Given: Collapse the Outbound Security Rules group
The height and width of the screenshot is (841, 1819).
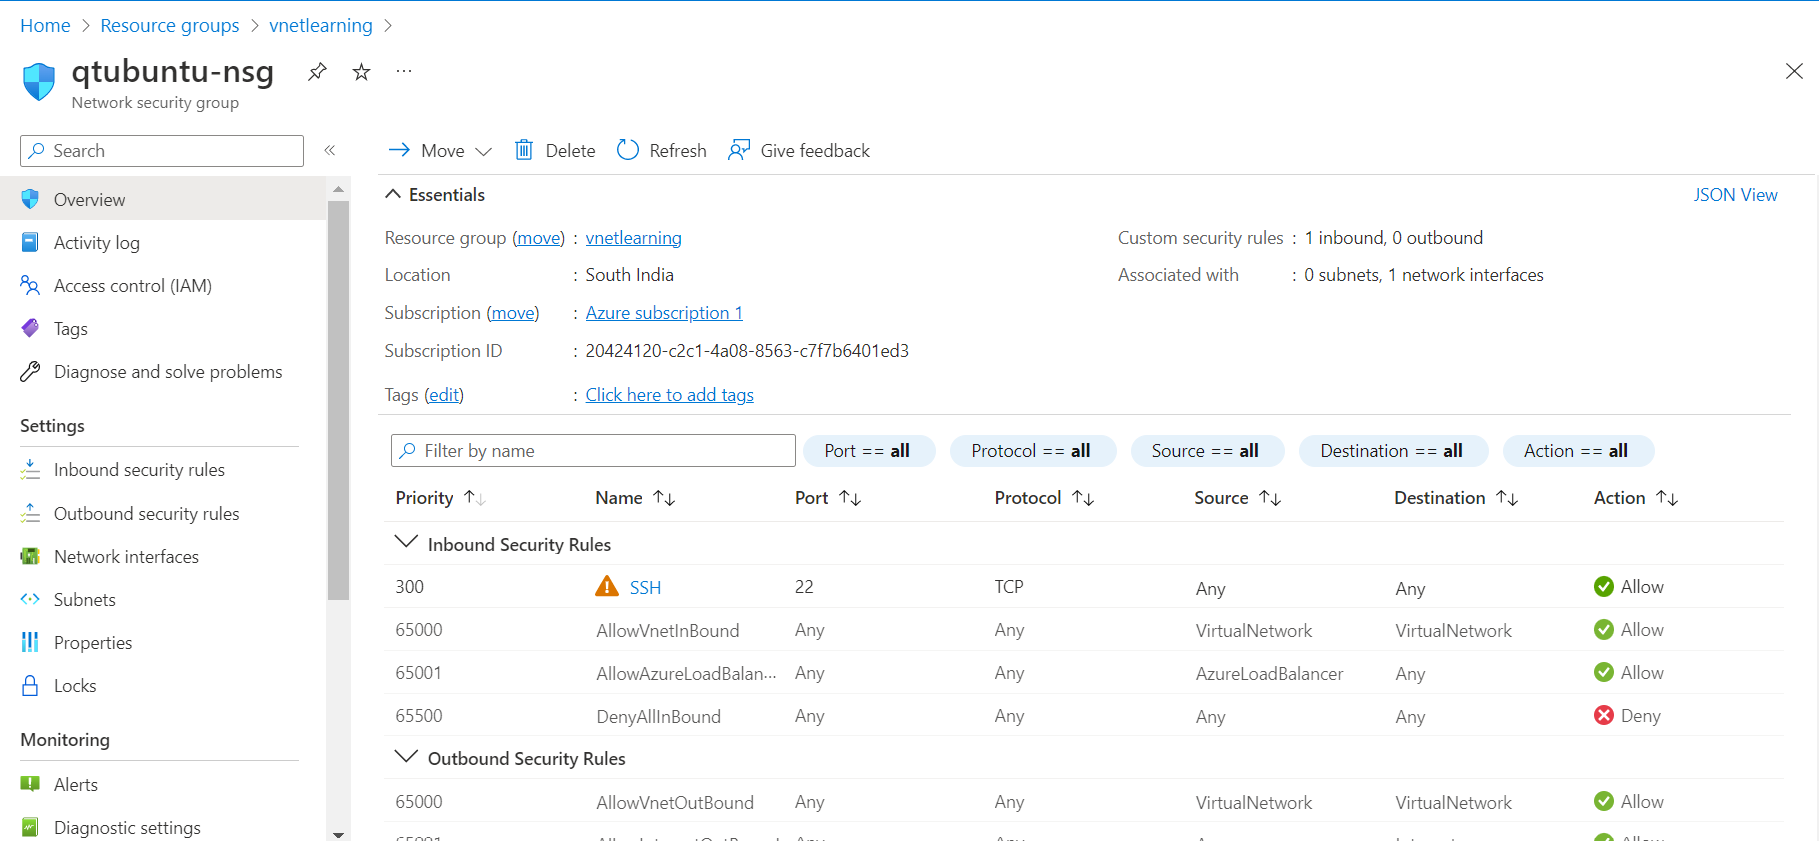Looking at the screenshot, I should tap(406, 756).
